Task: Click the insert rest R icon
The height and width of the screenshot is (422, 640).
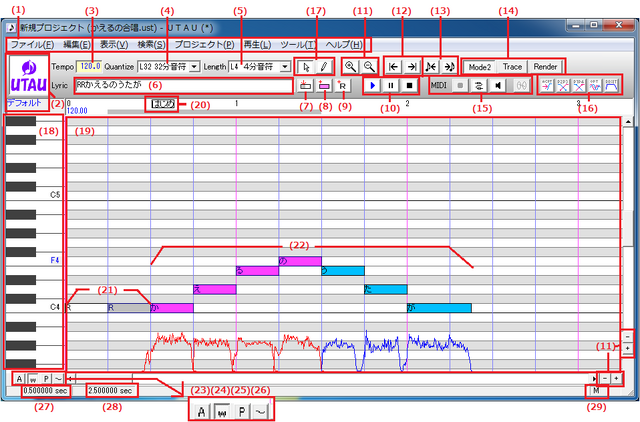Action: [x=342, y=86]
